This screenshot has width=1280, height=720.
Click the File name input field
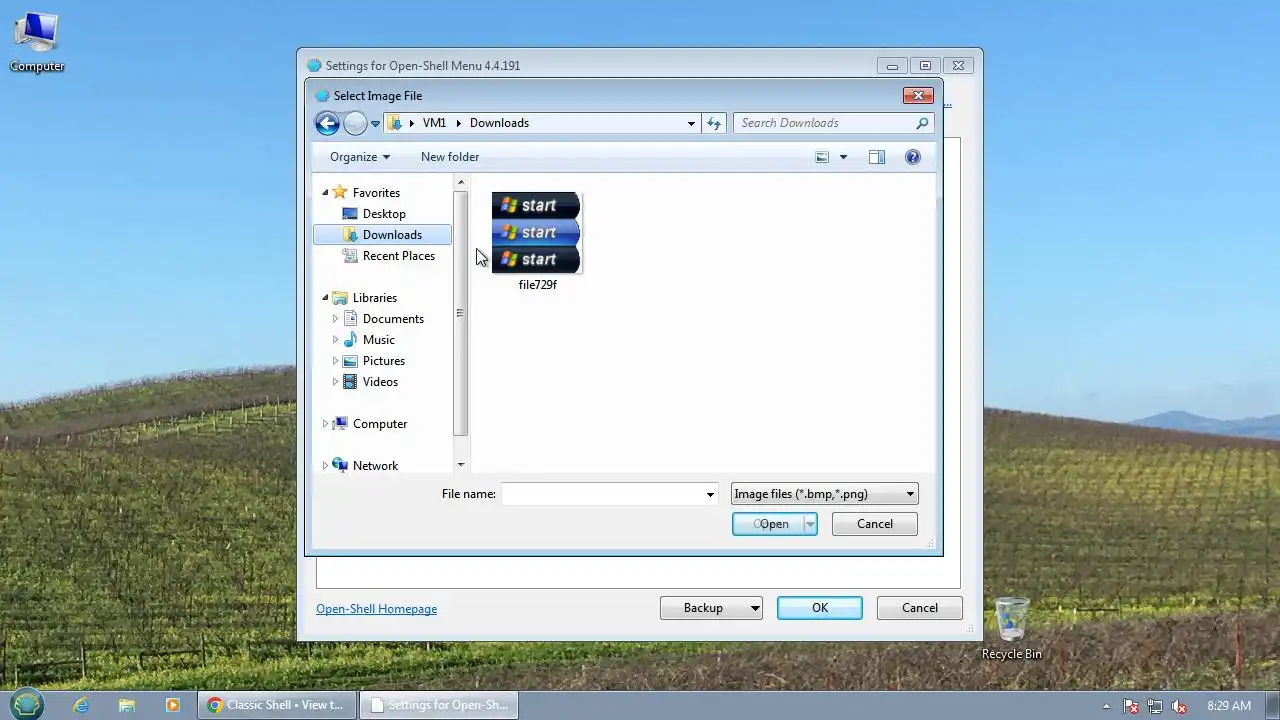click(x=603, y=494)
